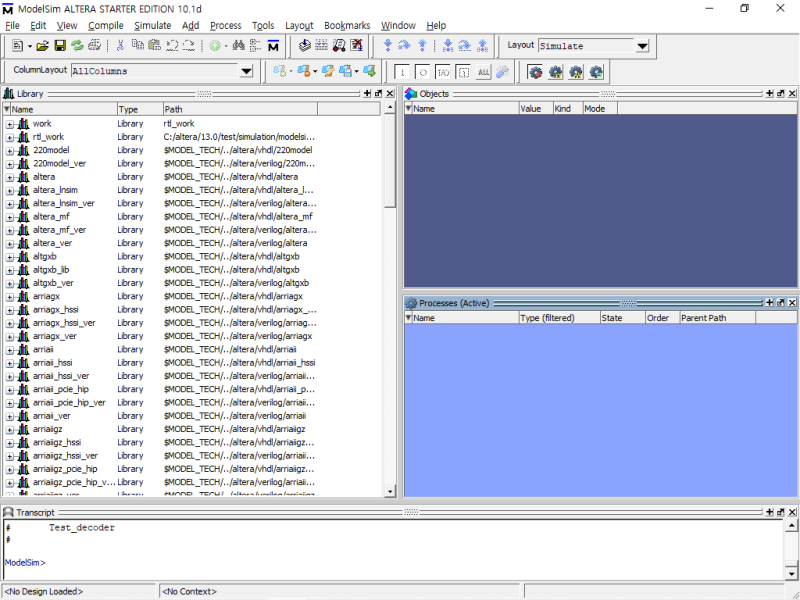Screen dimensions: 800x600
Task: Click the Find binoculars icon
Action: 238,45
